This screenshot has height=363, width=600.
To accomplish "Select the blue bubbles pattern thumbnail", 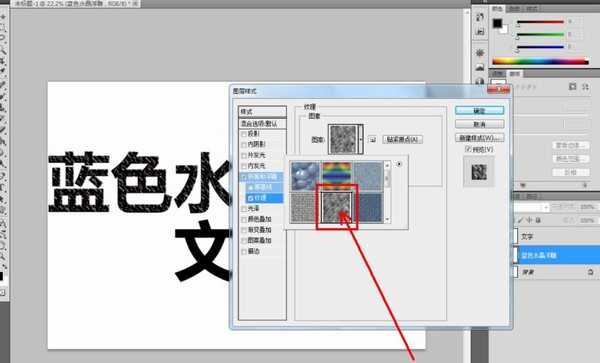I will (305, 176).
